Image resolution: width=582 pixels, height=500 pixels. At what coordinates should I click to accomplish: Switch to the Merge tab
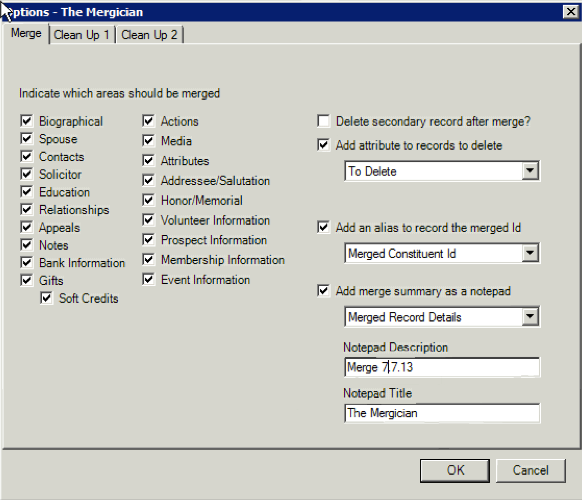pos(26,33)
